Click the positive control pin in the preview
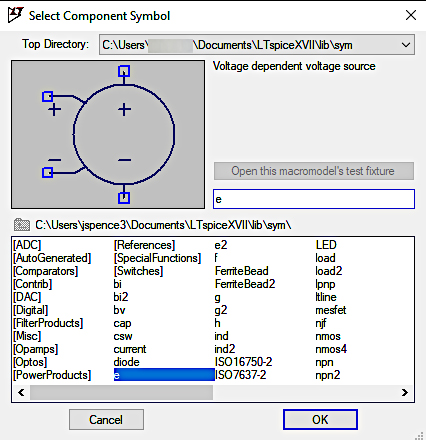 (47, 97)
